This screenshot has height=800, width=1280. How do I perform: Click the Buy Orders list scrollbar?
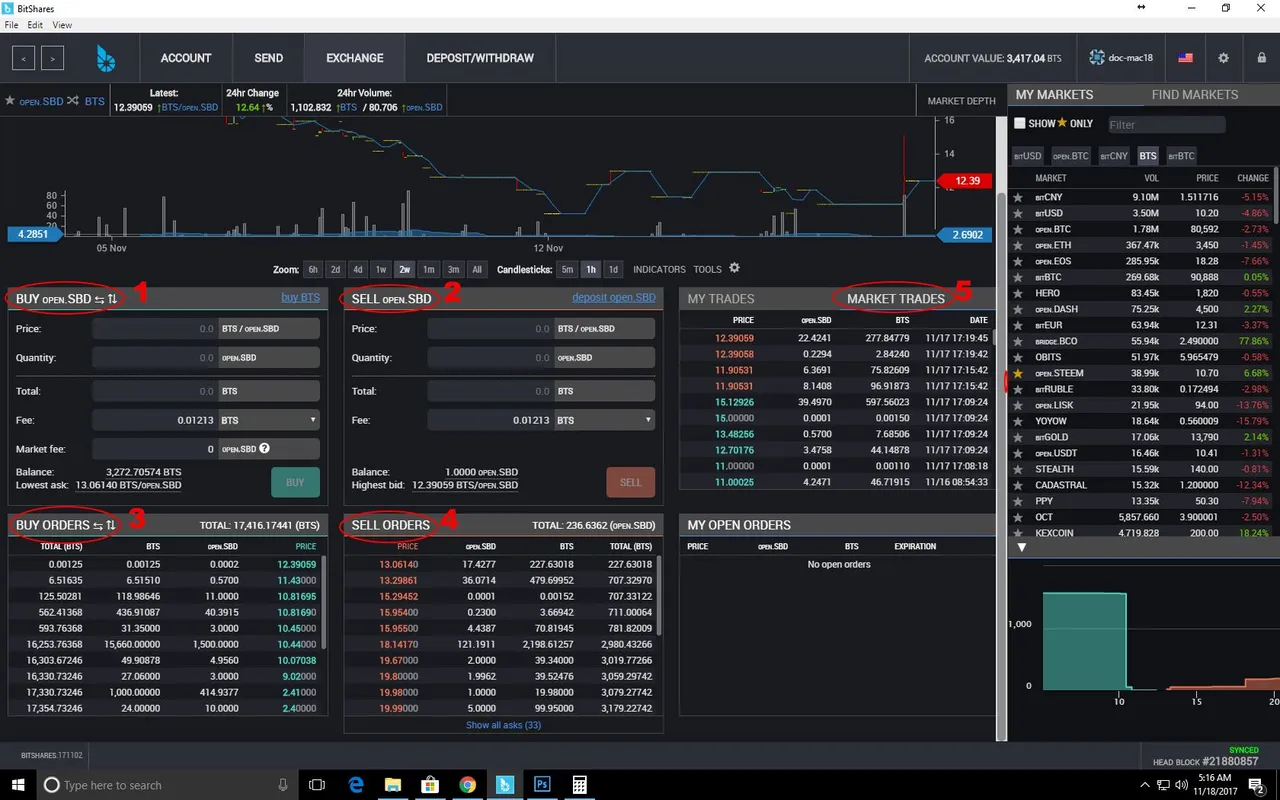click(324, 600)
